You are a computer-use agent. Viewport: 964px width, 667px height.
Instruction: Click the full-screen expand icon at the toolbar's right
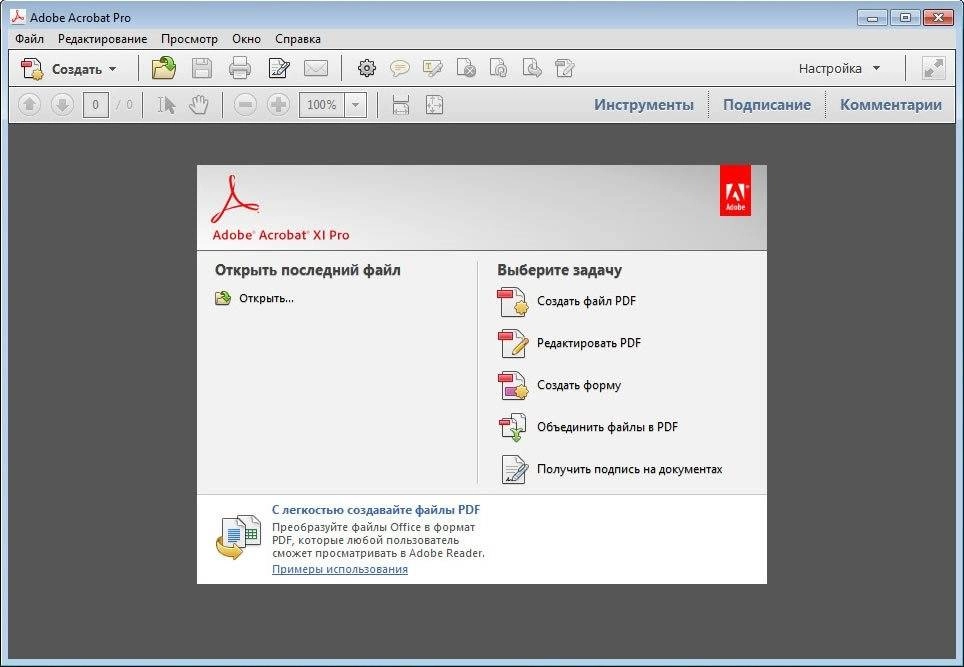point(934,68)
